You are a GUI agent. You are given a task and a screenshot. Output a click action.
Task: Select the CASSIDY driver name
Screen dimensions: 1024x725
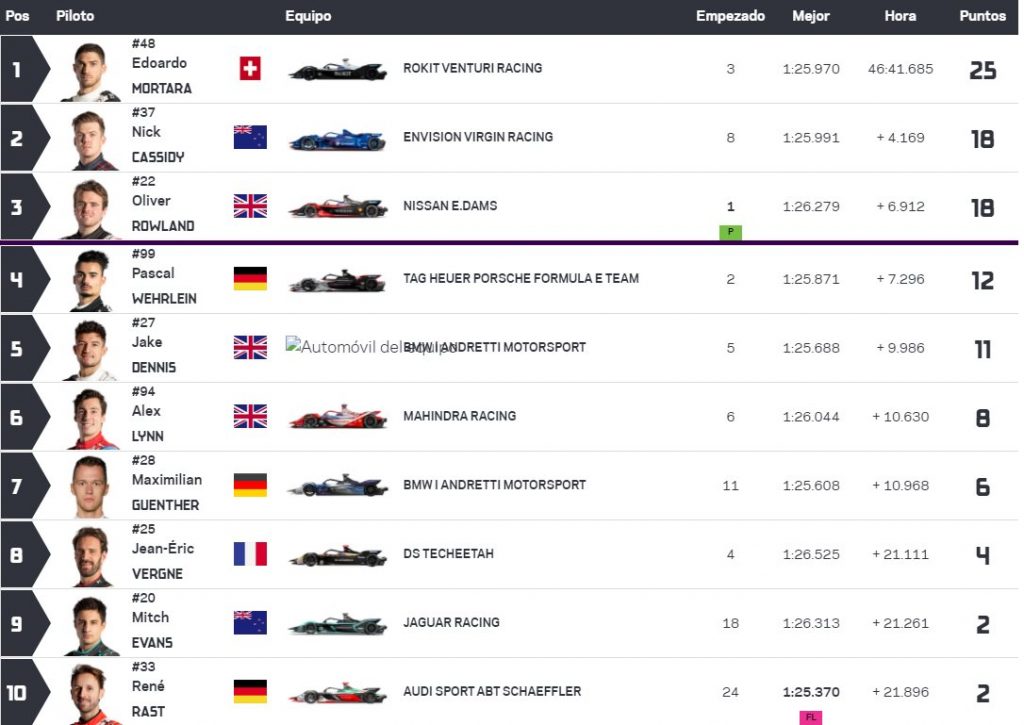coord(158,157)
